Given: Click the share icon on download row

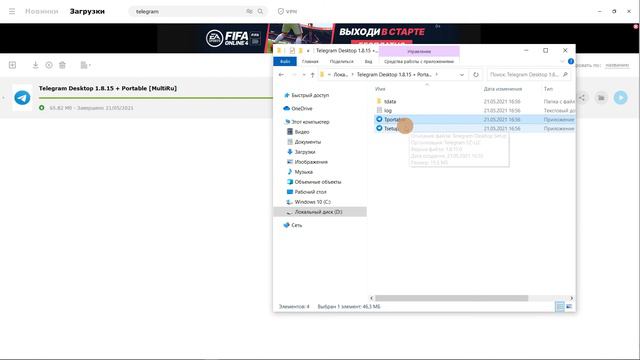Looking at the screenshot, I should pyautogui.click(x=582, y=98).
